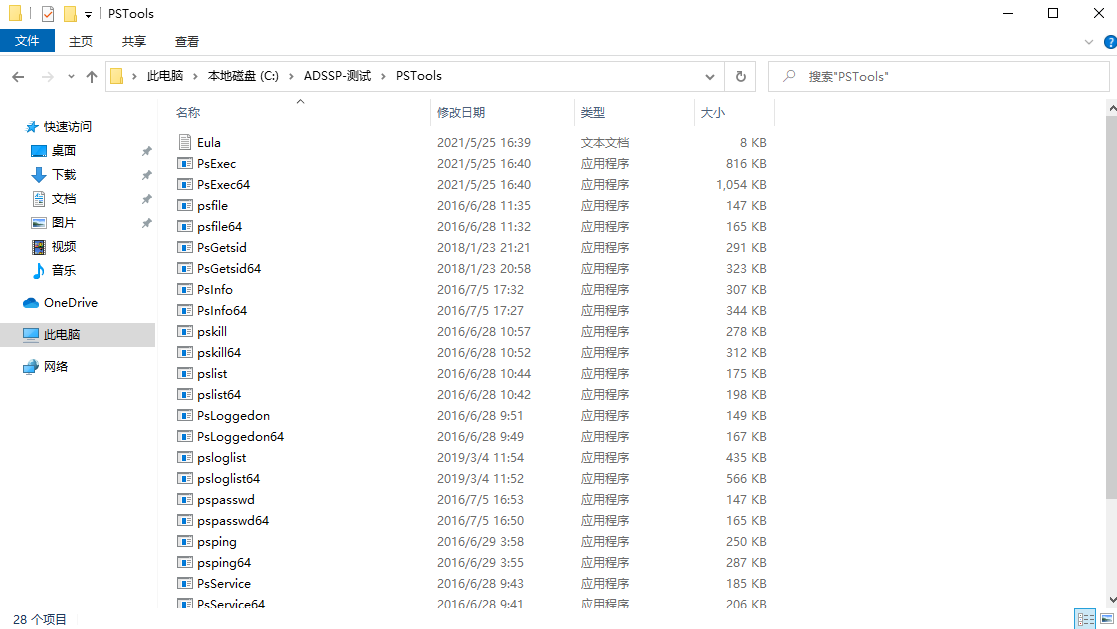This screenshot has height=629, width=1117.
Task: Select the pskill64 application file
Action: point(218,353)
